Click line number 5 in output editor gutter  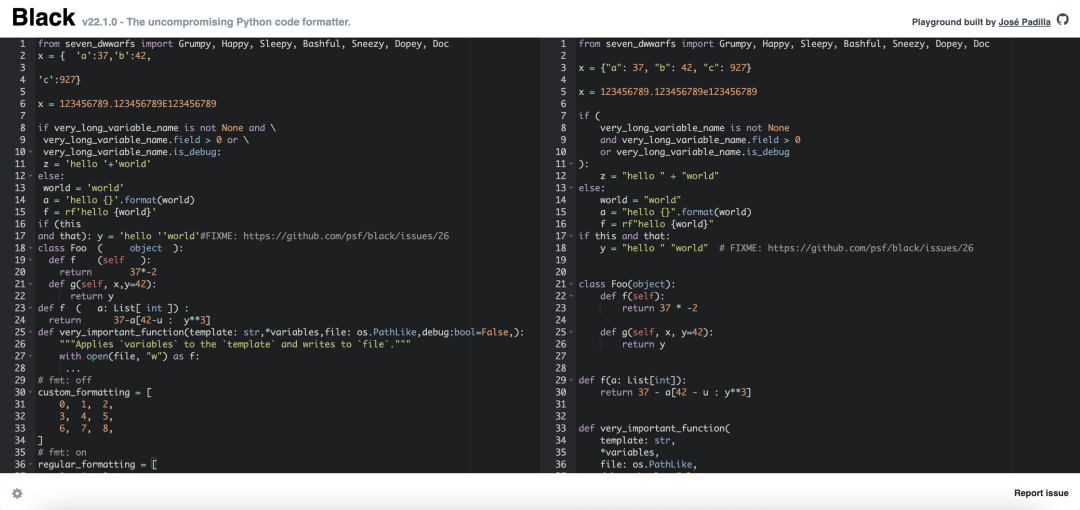tap(563, 92)
